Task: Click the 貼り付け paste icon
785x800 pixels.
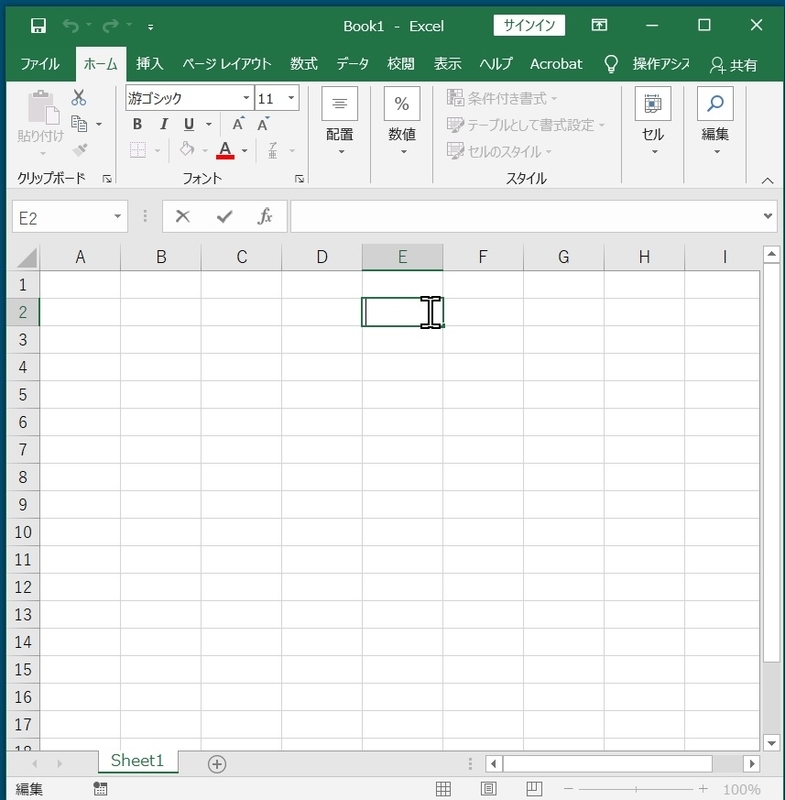Action: 43,107
